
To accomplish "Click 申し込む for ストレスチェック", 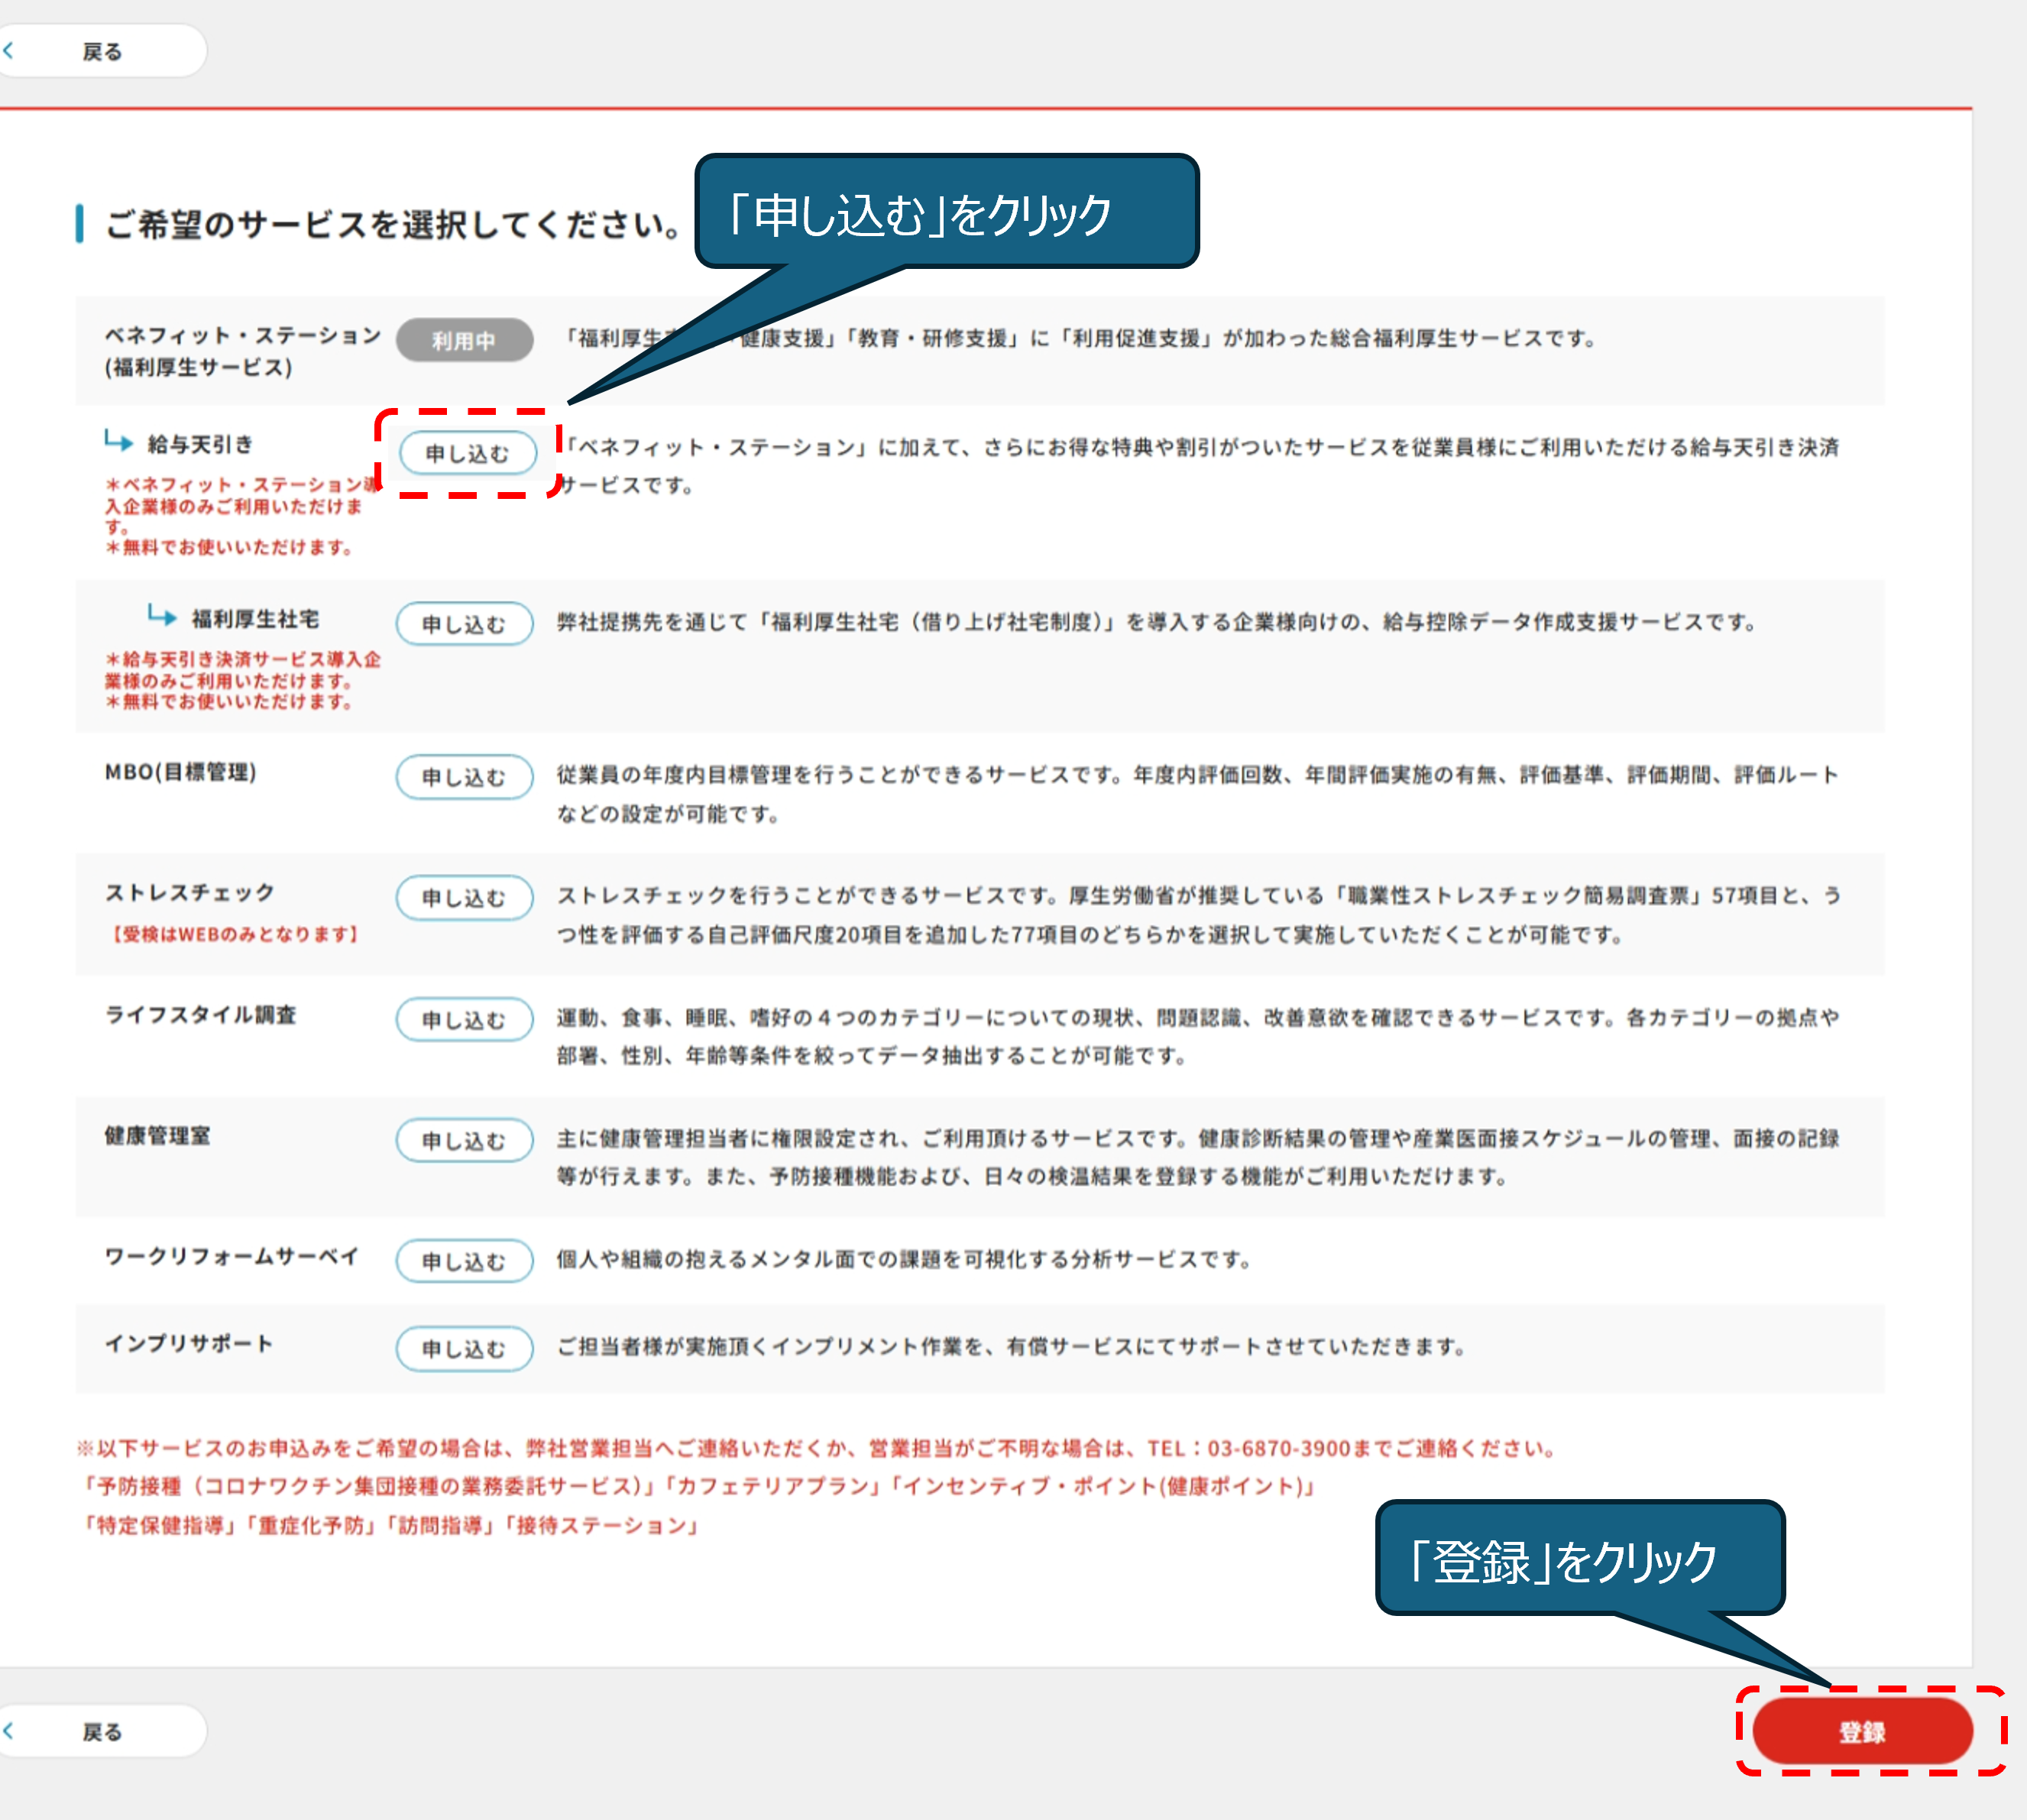I will click(x=464, y=898).
